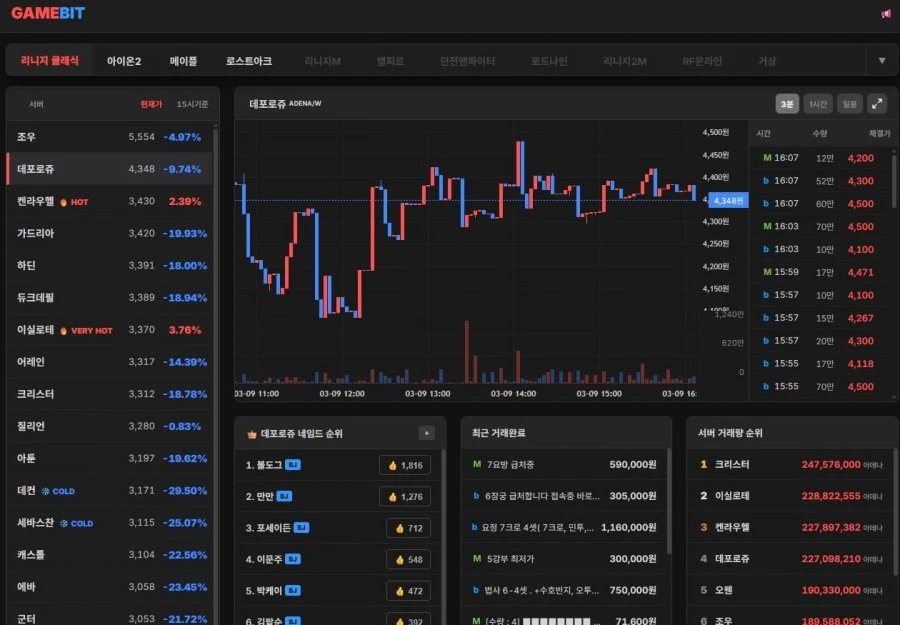Click the BJ badge next to 포세이든

click(301, 528)
